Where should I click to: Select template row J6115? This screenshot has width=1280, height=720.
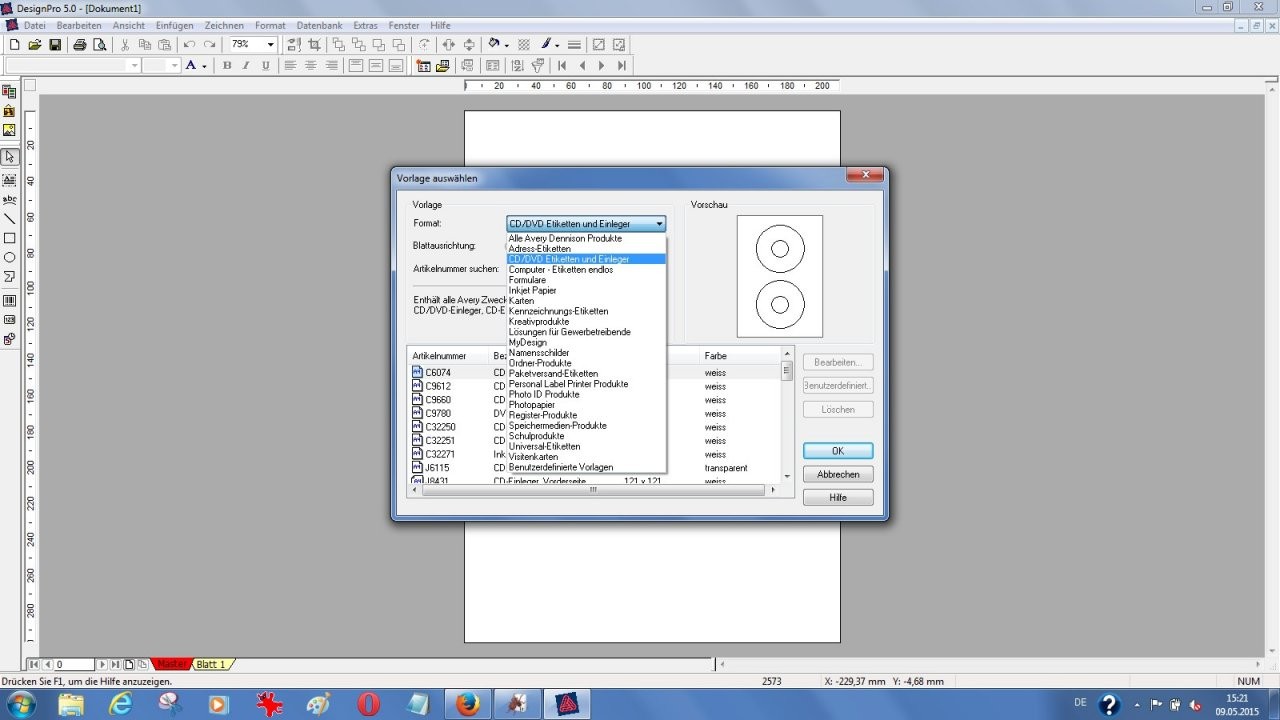pyautogui.click(x=594, y=467)
